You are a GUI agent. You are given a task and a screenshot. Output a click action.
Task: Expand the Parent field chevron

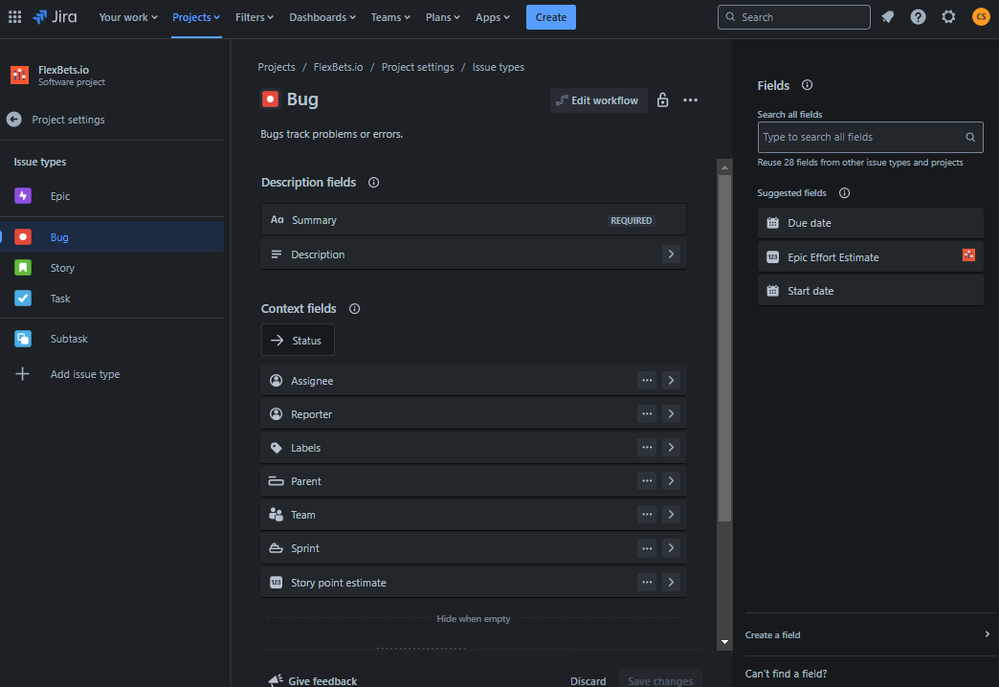671,481
